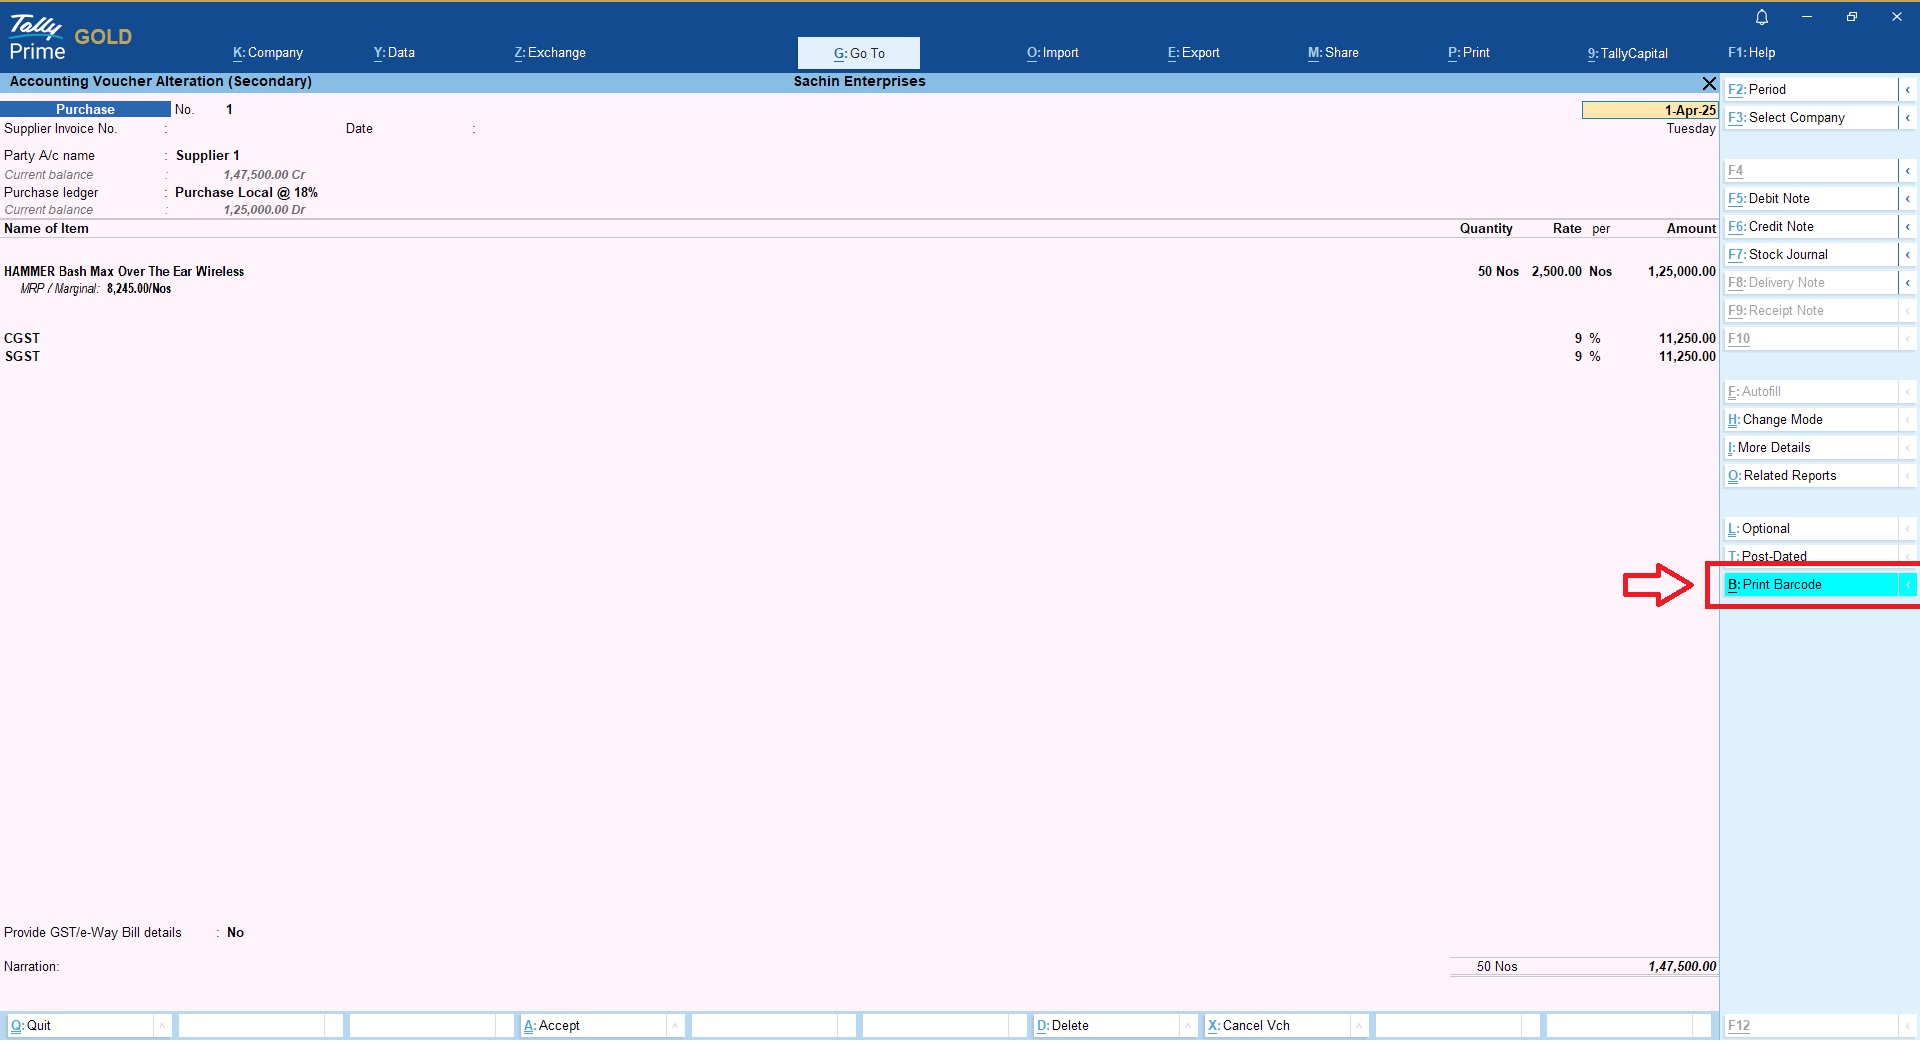The width and height of the screenshot is (1920, 1041).
Task: Open the Go To menu
Action: pyautogui.click(x=859, y=53)
